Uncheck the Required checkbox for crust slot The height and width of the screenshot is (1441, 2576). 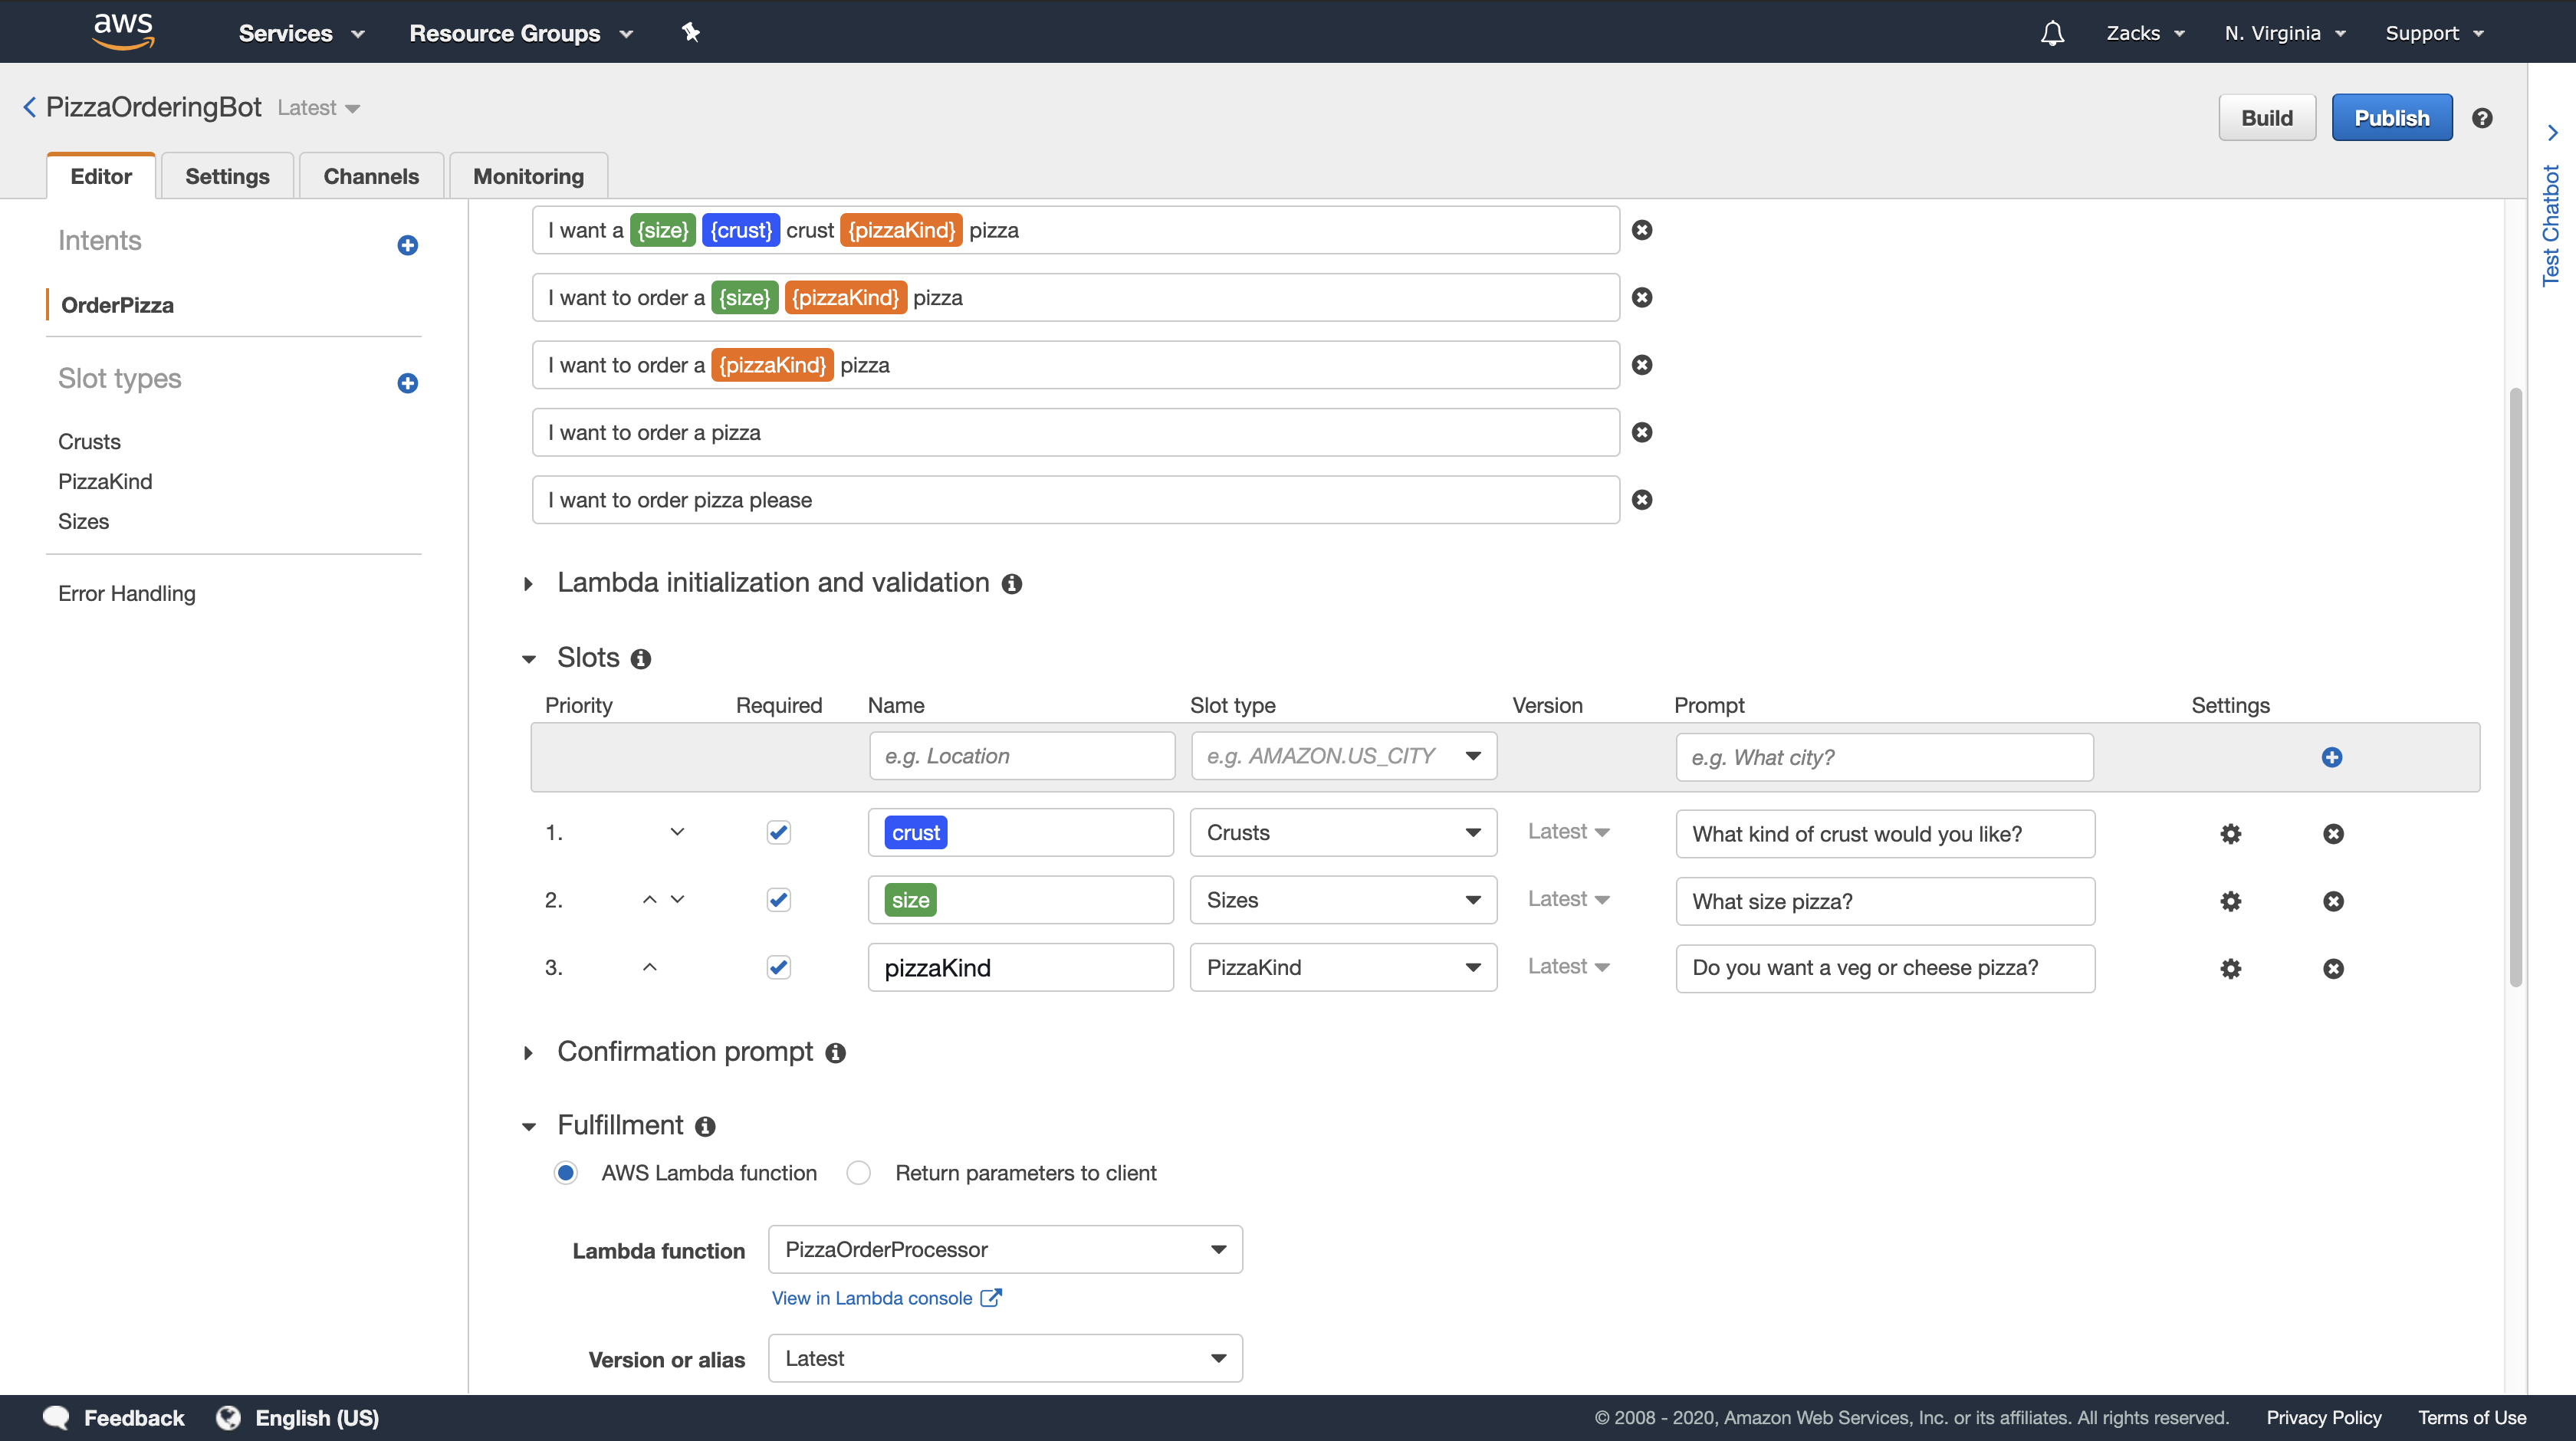coord(778,832)
